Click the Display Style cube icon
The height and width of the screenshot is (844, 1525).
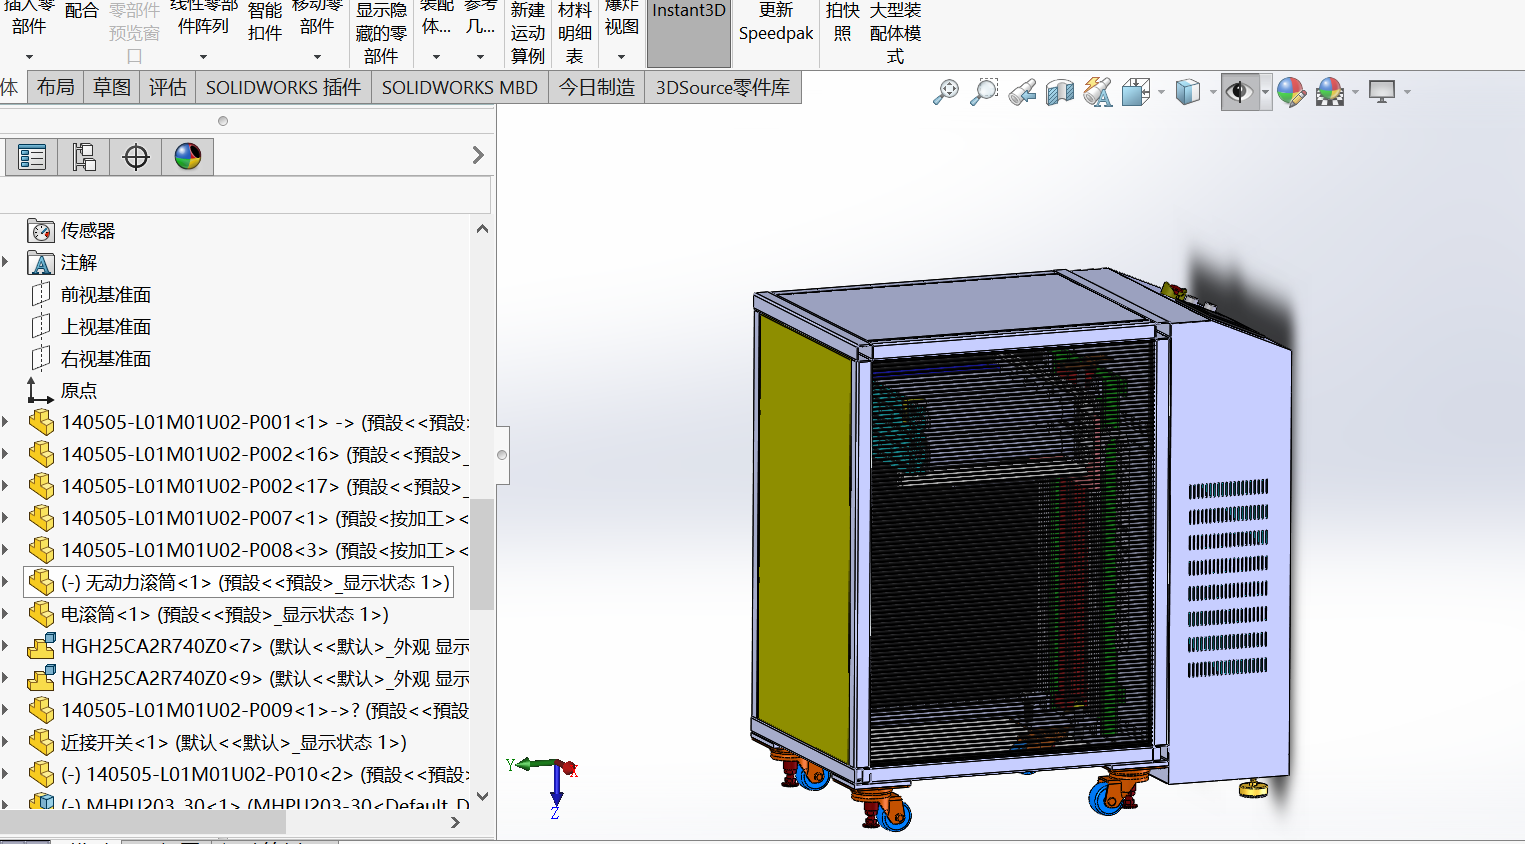coord(1187,92)
